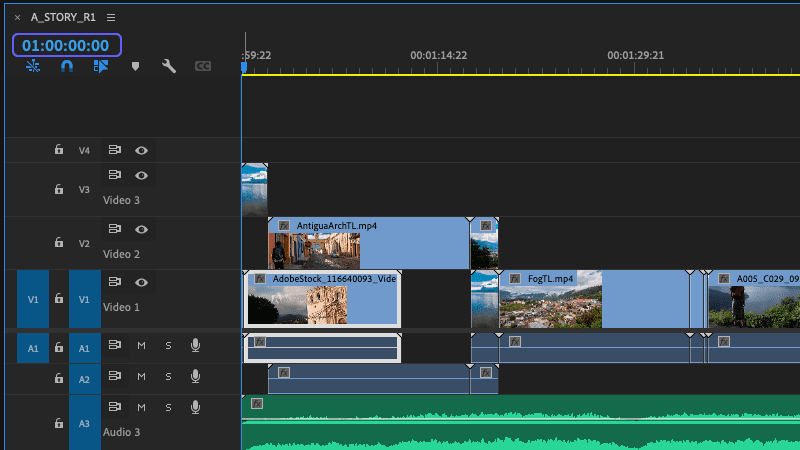This screenshot has height=450, width=800.
Task: Solo track A2
Action: point(168,377)
